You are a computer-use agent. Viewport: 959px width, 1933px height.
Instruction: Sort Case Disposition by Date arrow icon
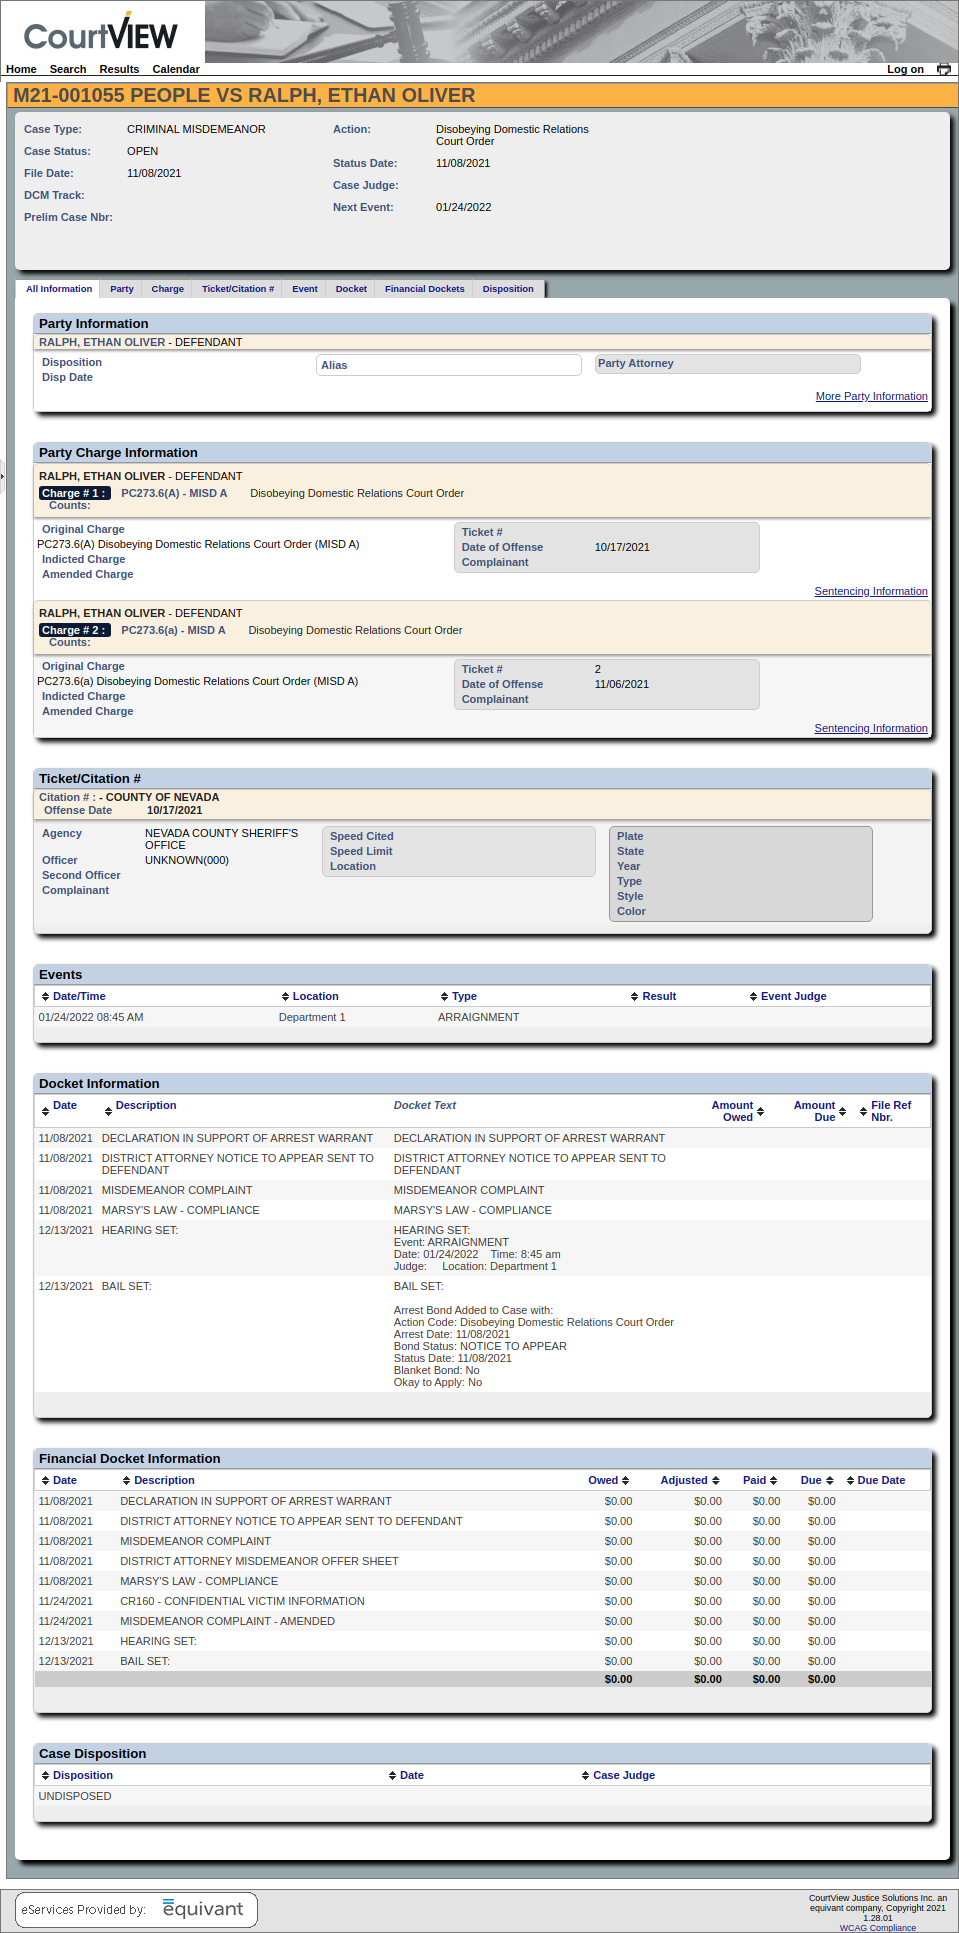392,1776
